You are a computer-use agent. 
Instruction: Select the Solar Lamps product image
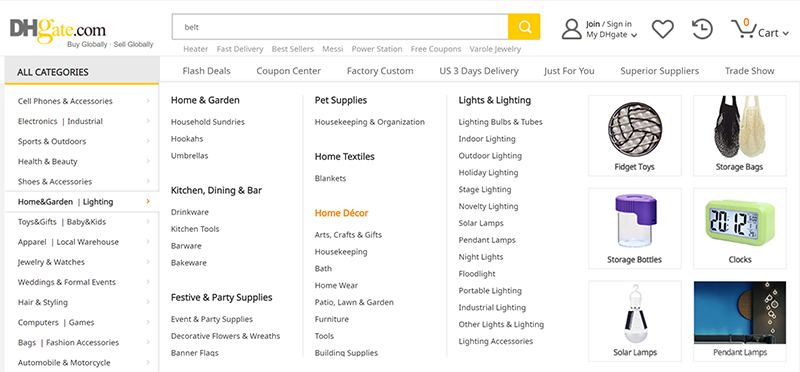point(635,321)
